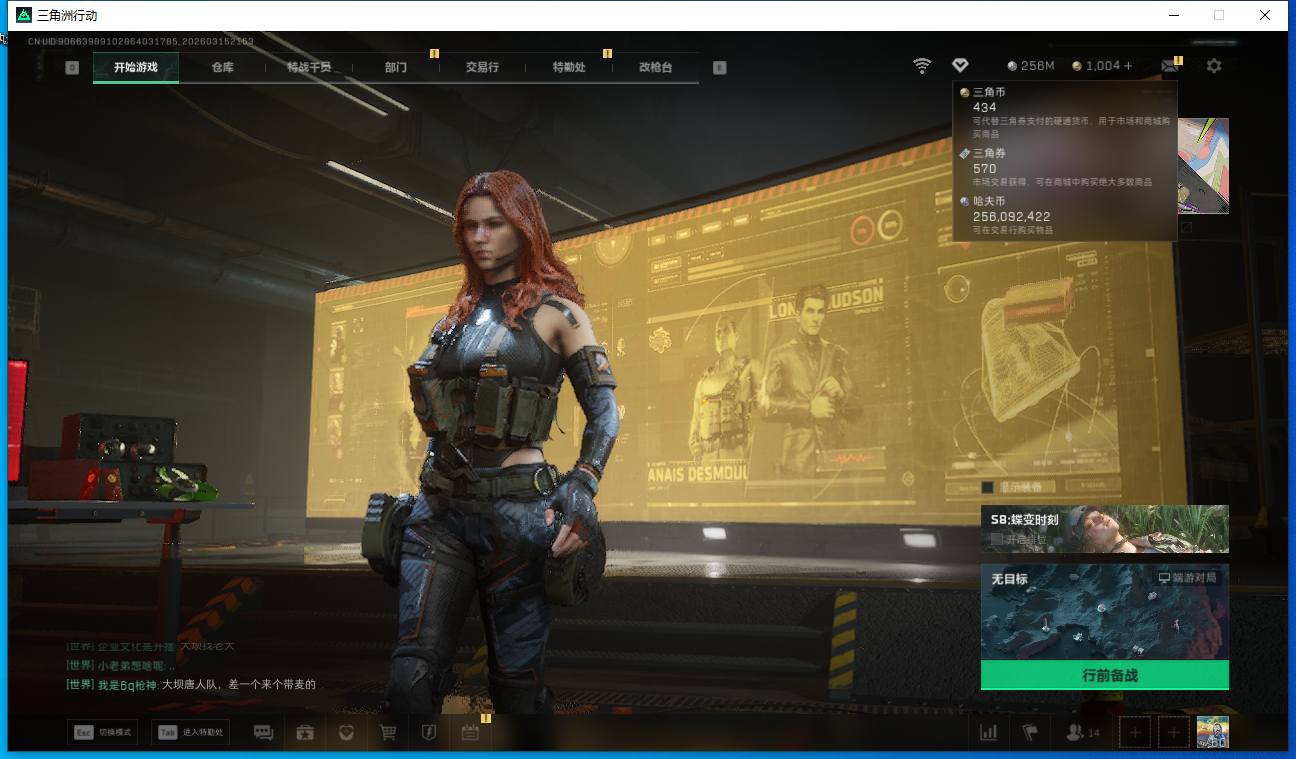1296x759 pixels.
Task: Click the left tab-switch key icon
Action: pos(72,67)
